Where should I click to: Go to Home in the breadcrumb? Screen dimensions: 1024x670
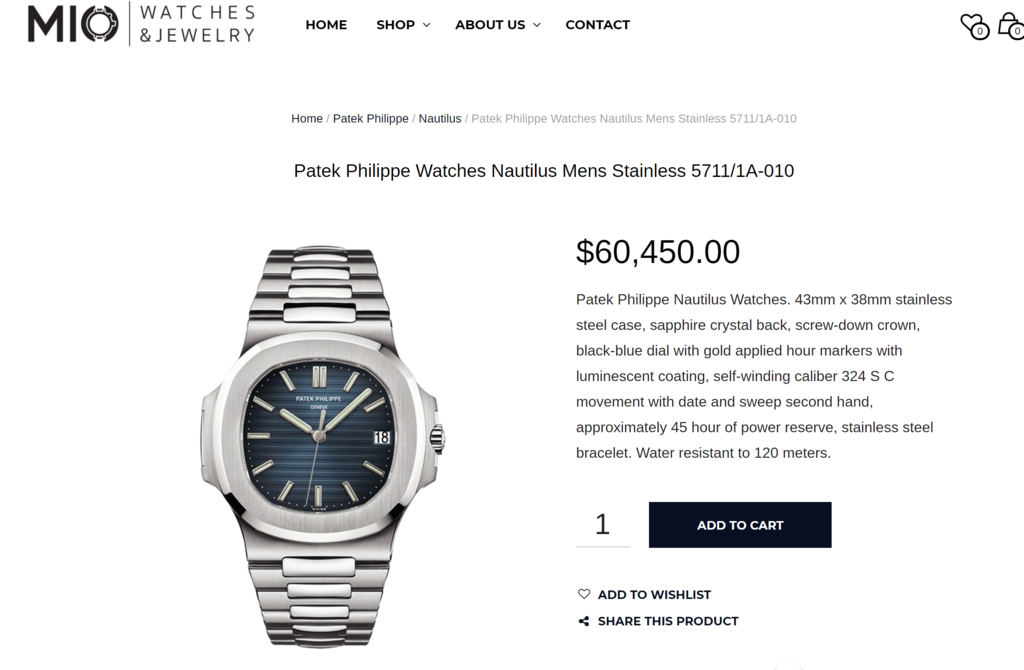pos(307,119)
